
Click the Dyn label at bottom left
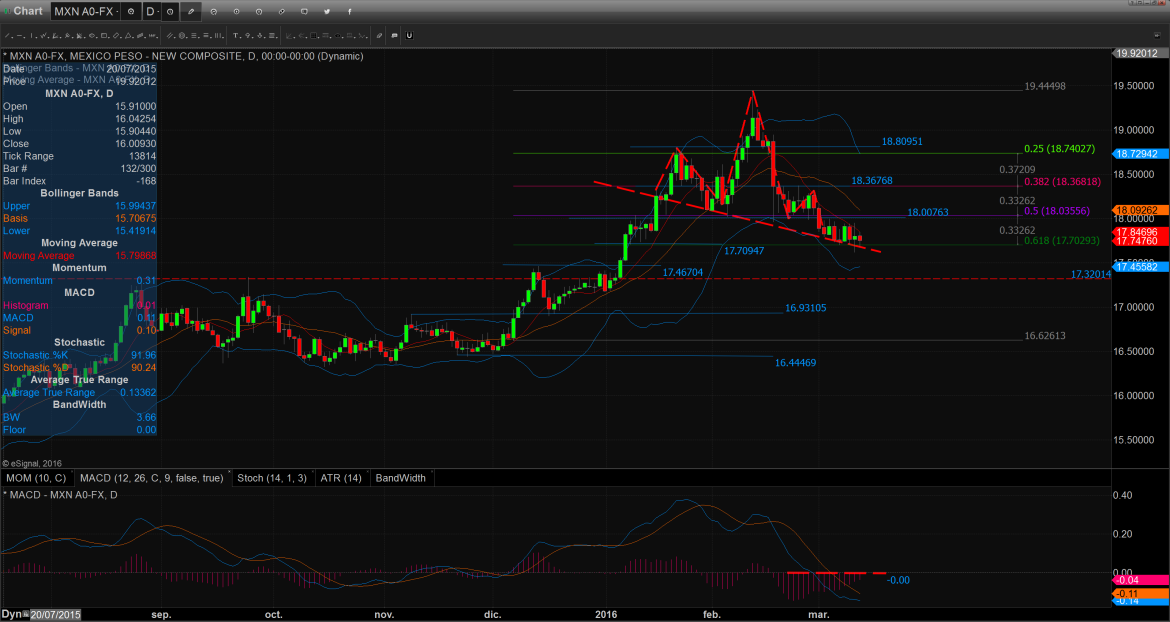tap(10, 615)
